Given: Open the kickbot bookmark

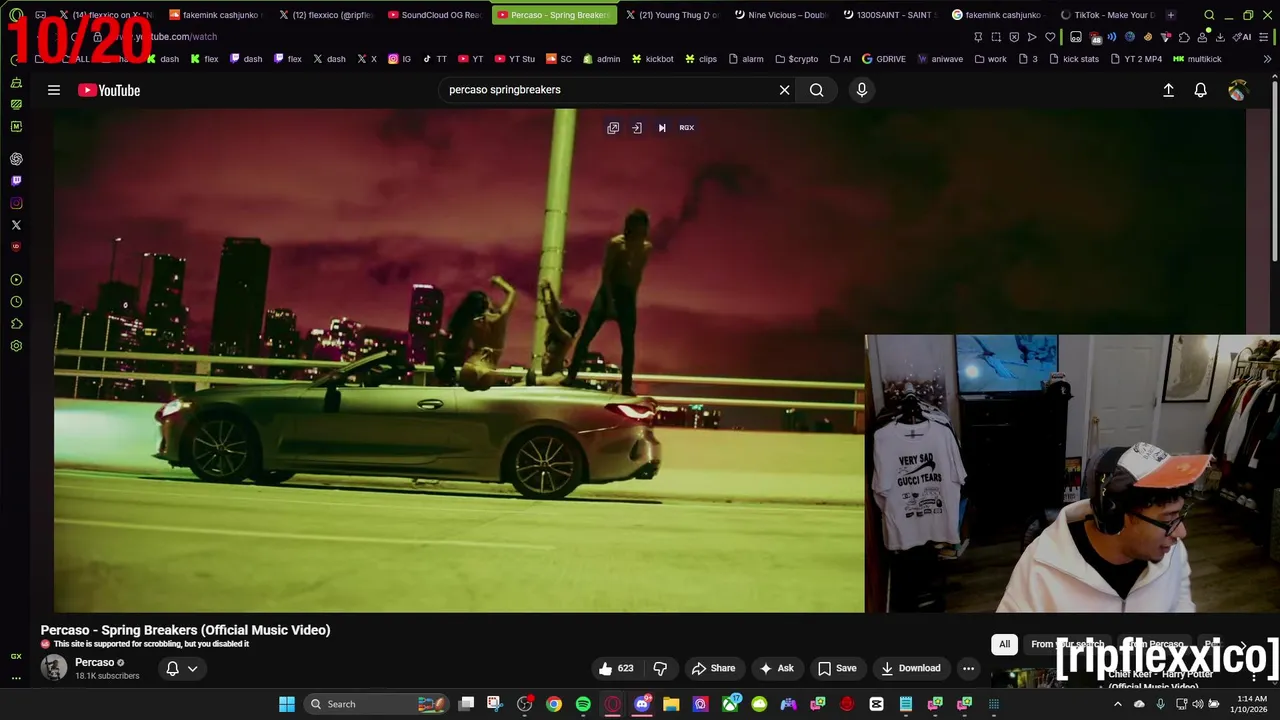Looking at the screenshot, I should point(651,59).
